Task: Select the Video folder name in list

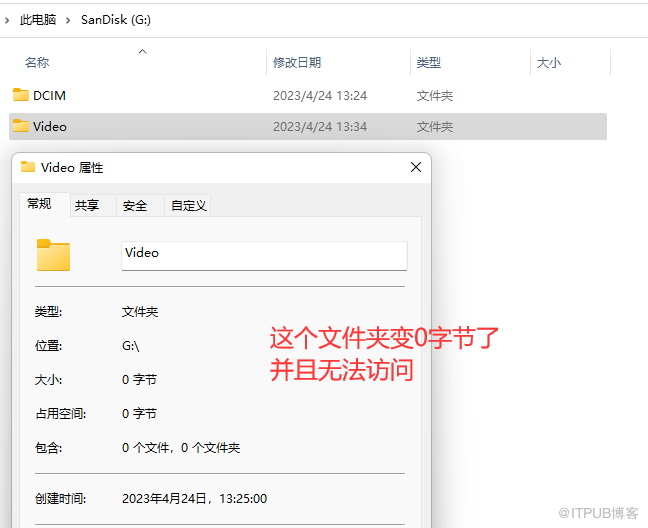Action: click(x=50, y=126)
